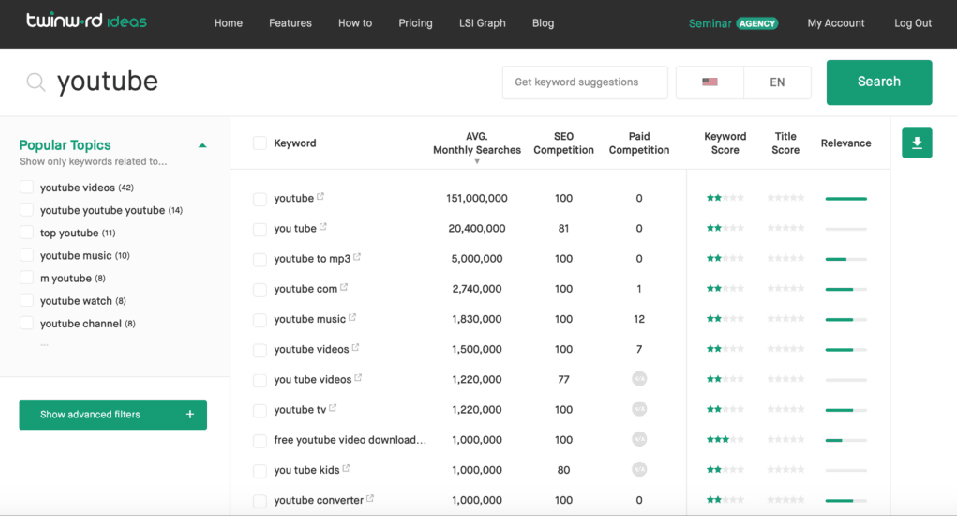Collapse the Popular Topics panel arrow
957x516 pixels.
click(x=203, y=145)
